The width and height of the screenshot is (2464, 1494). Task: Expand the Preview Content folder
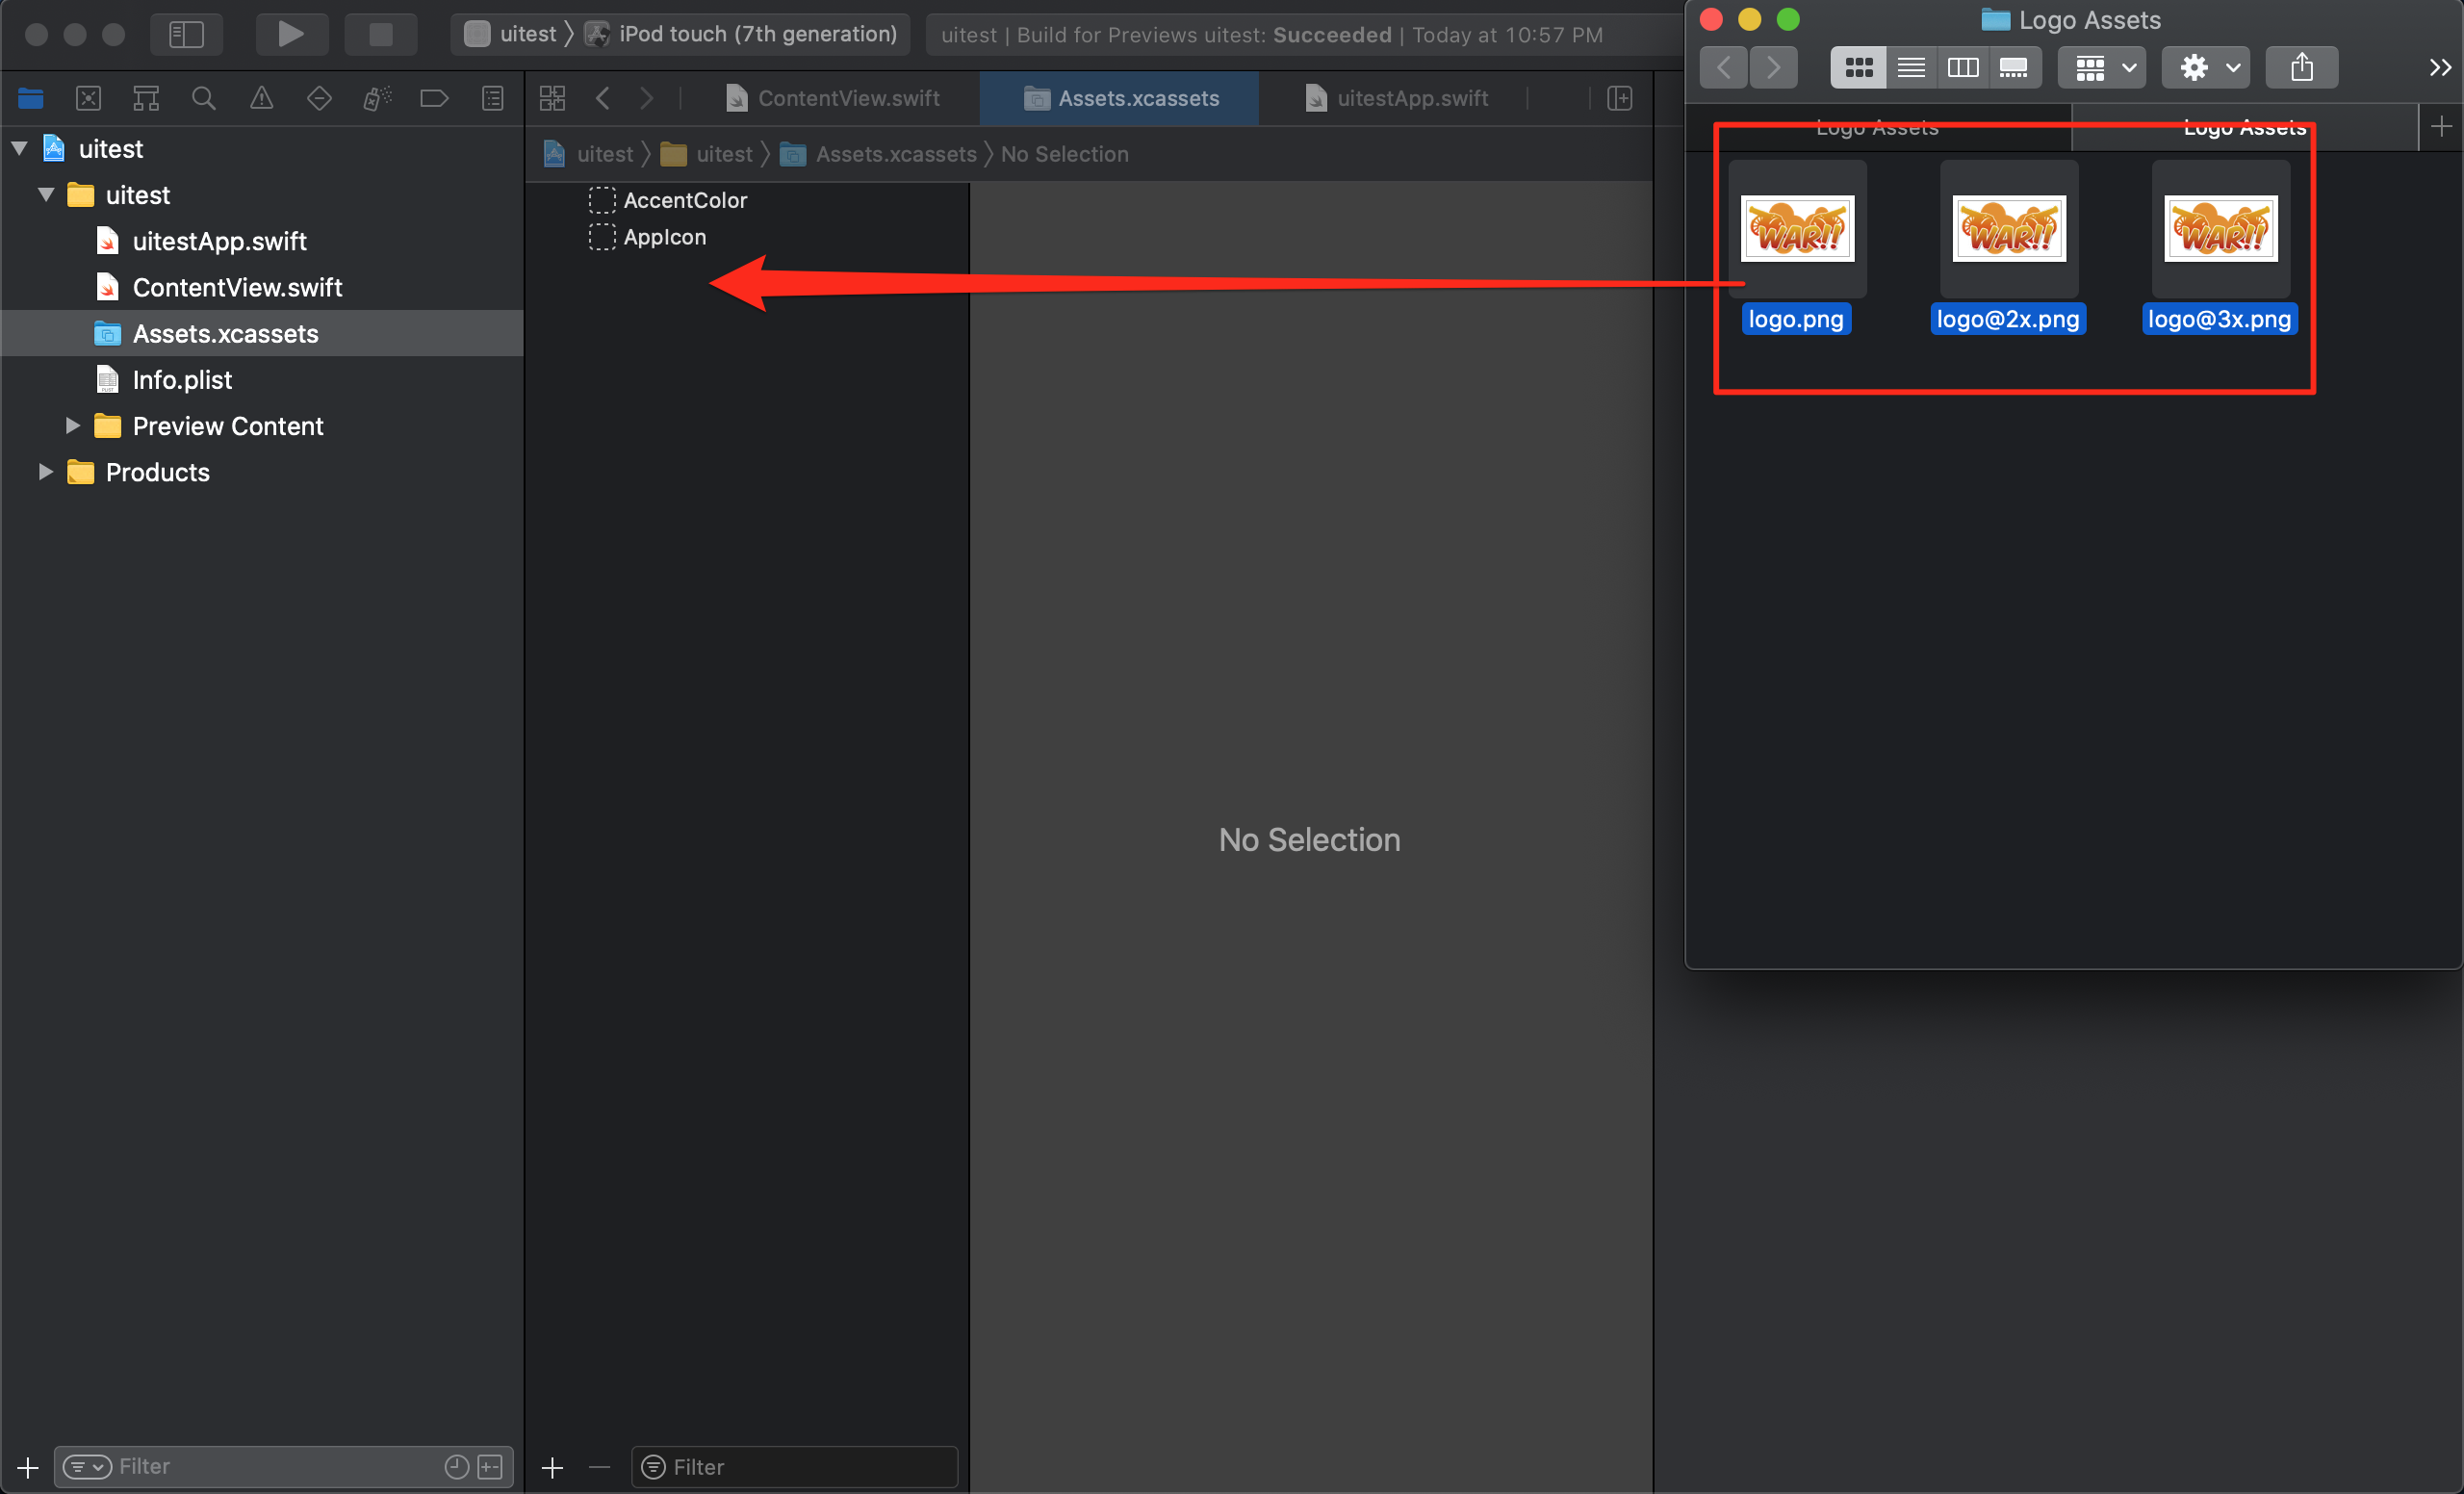(x=72, y=426)
